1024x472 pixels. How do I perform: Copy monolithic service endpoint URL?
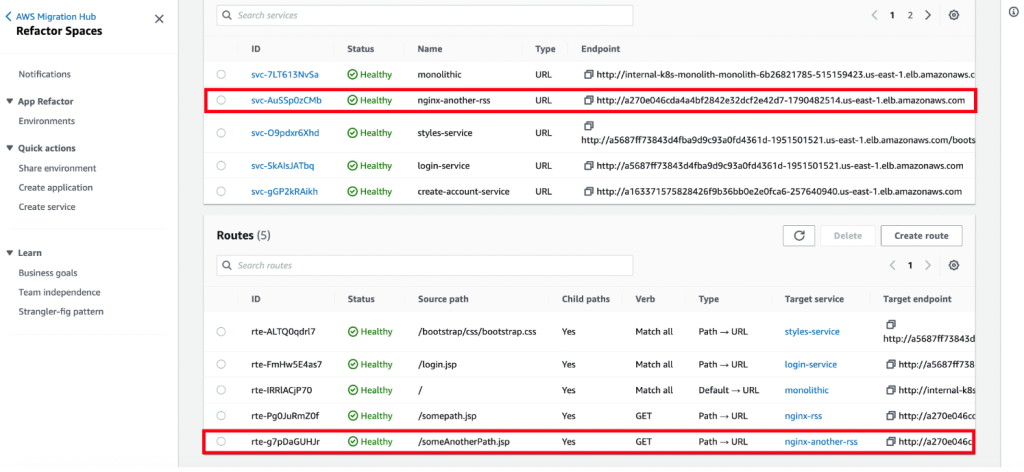[x=588, y=74]
